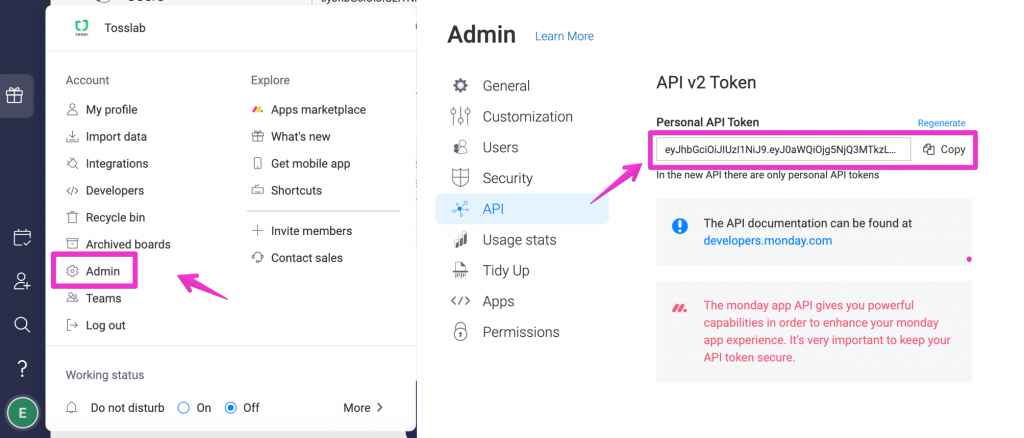Click the Security shield icon
Image resolution: width=1024 pixels, height=438 pixels.
(x=460, y=178)
